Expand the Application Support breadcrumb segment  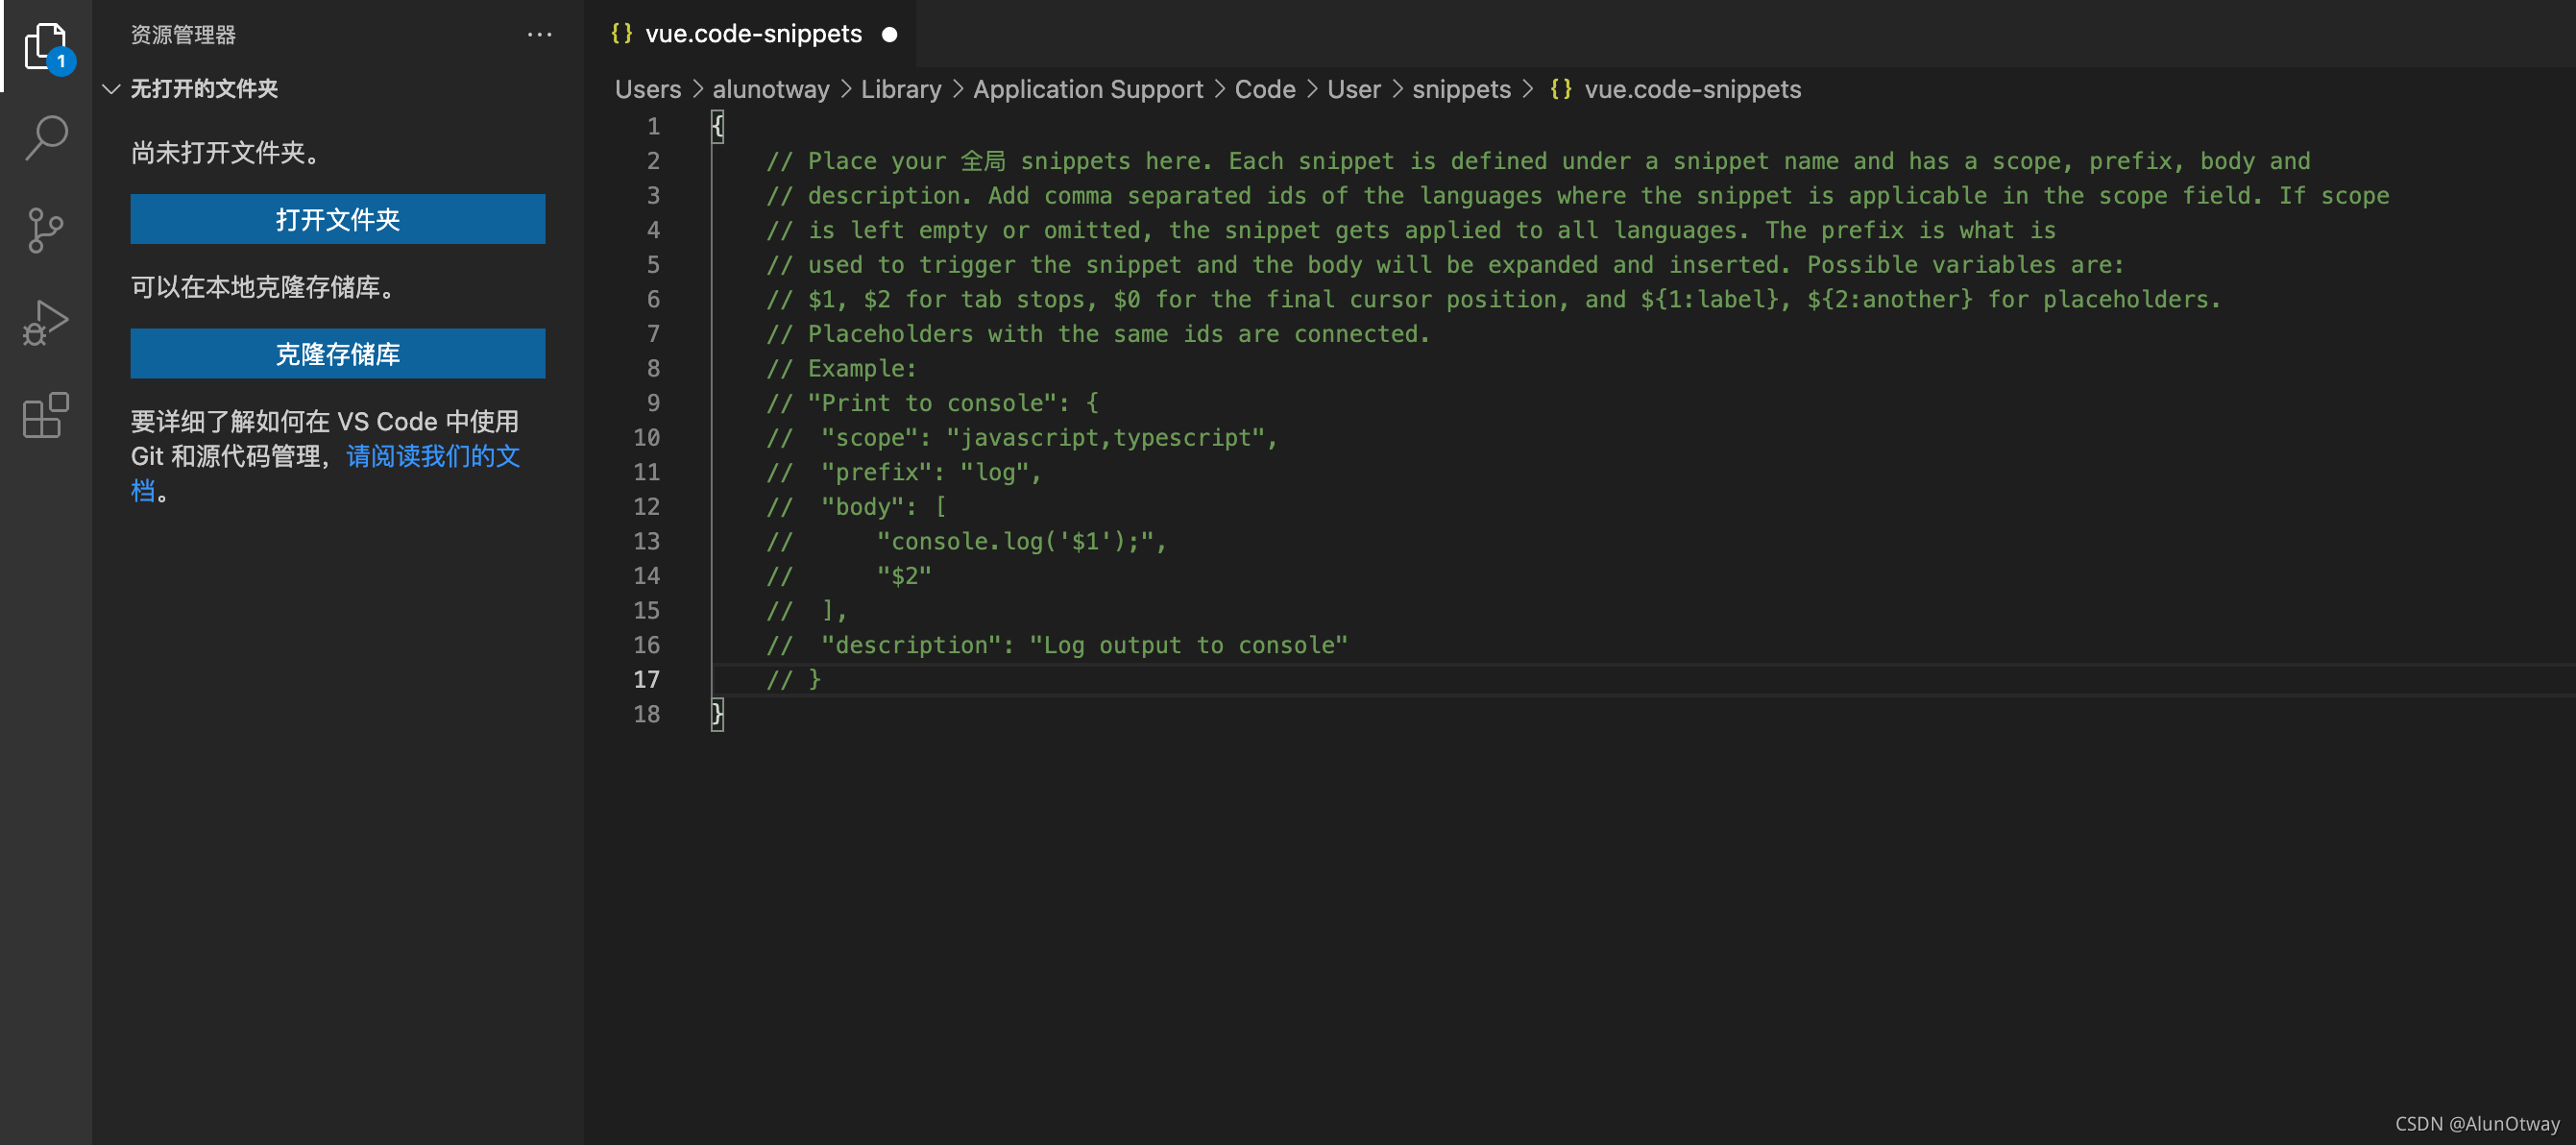point(1087,89)
